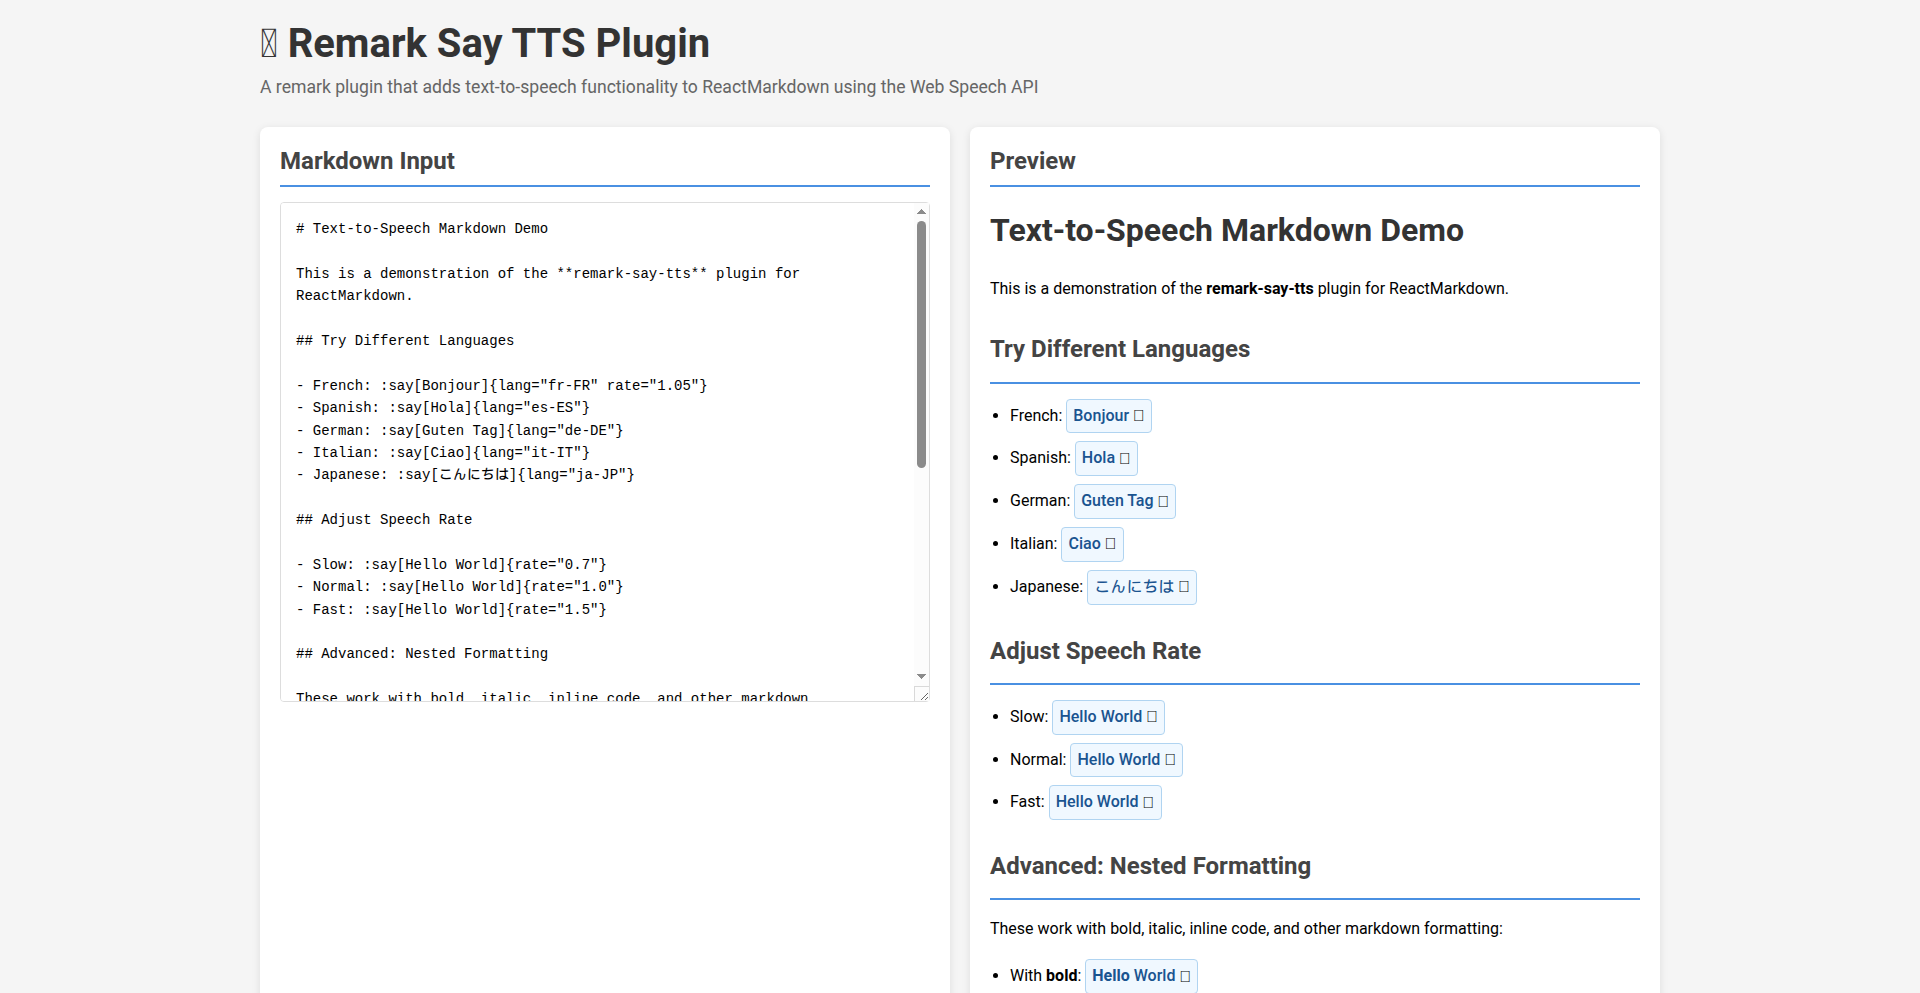Click the speaker icon in Slow Hello World
The image size is (1920, 993).
coord(1152,717)
